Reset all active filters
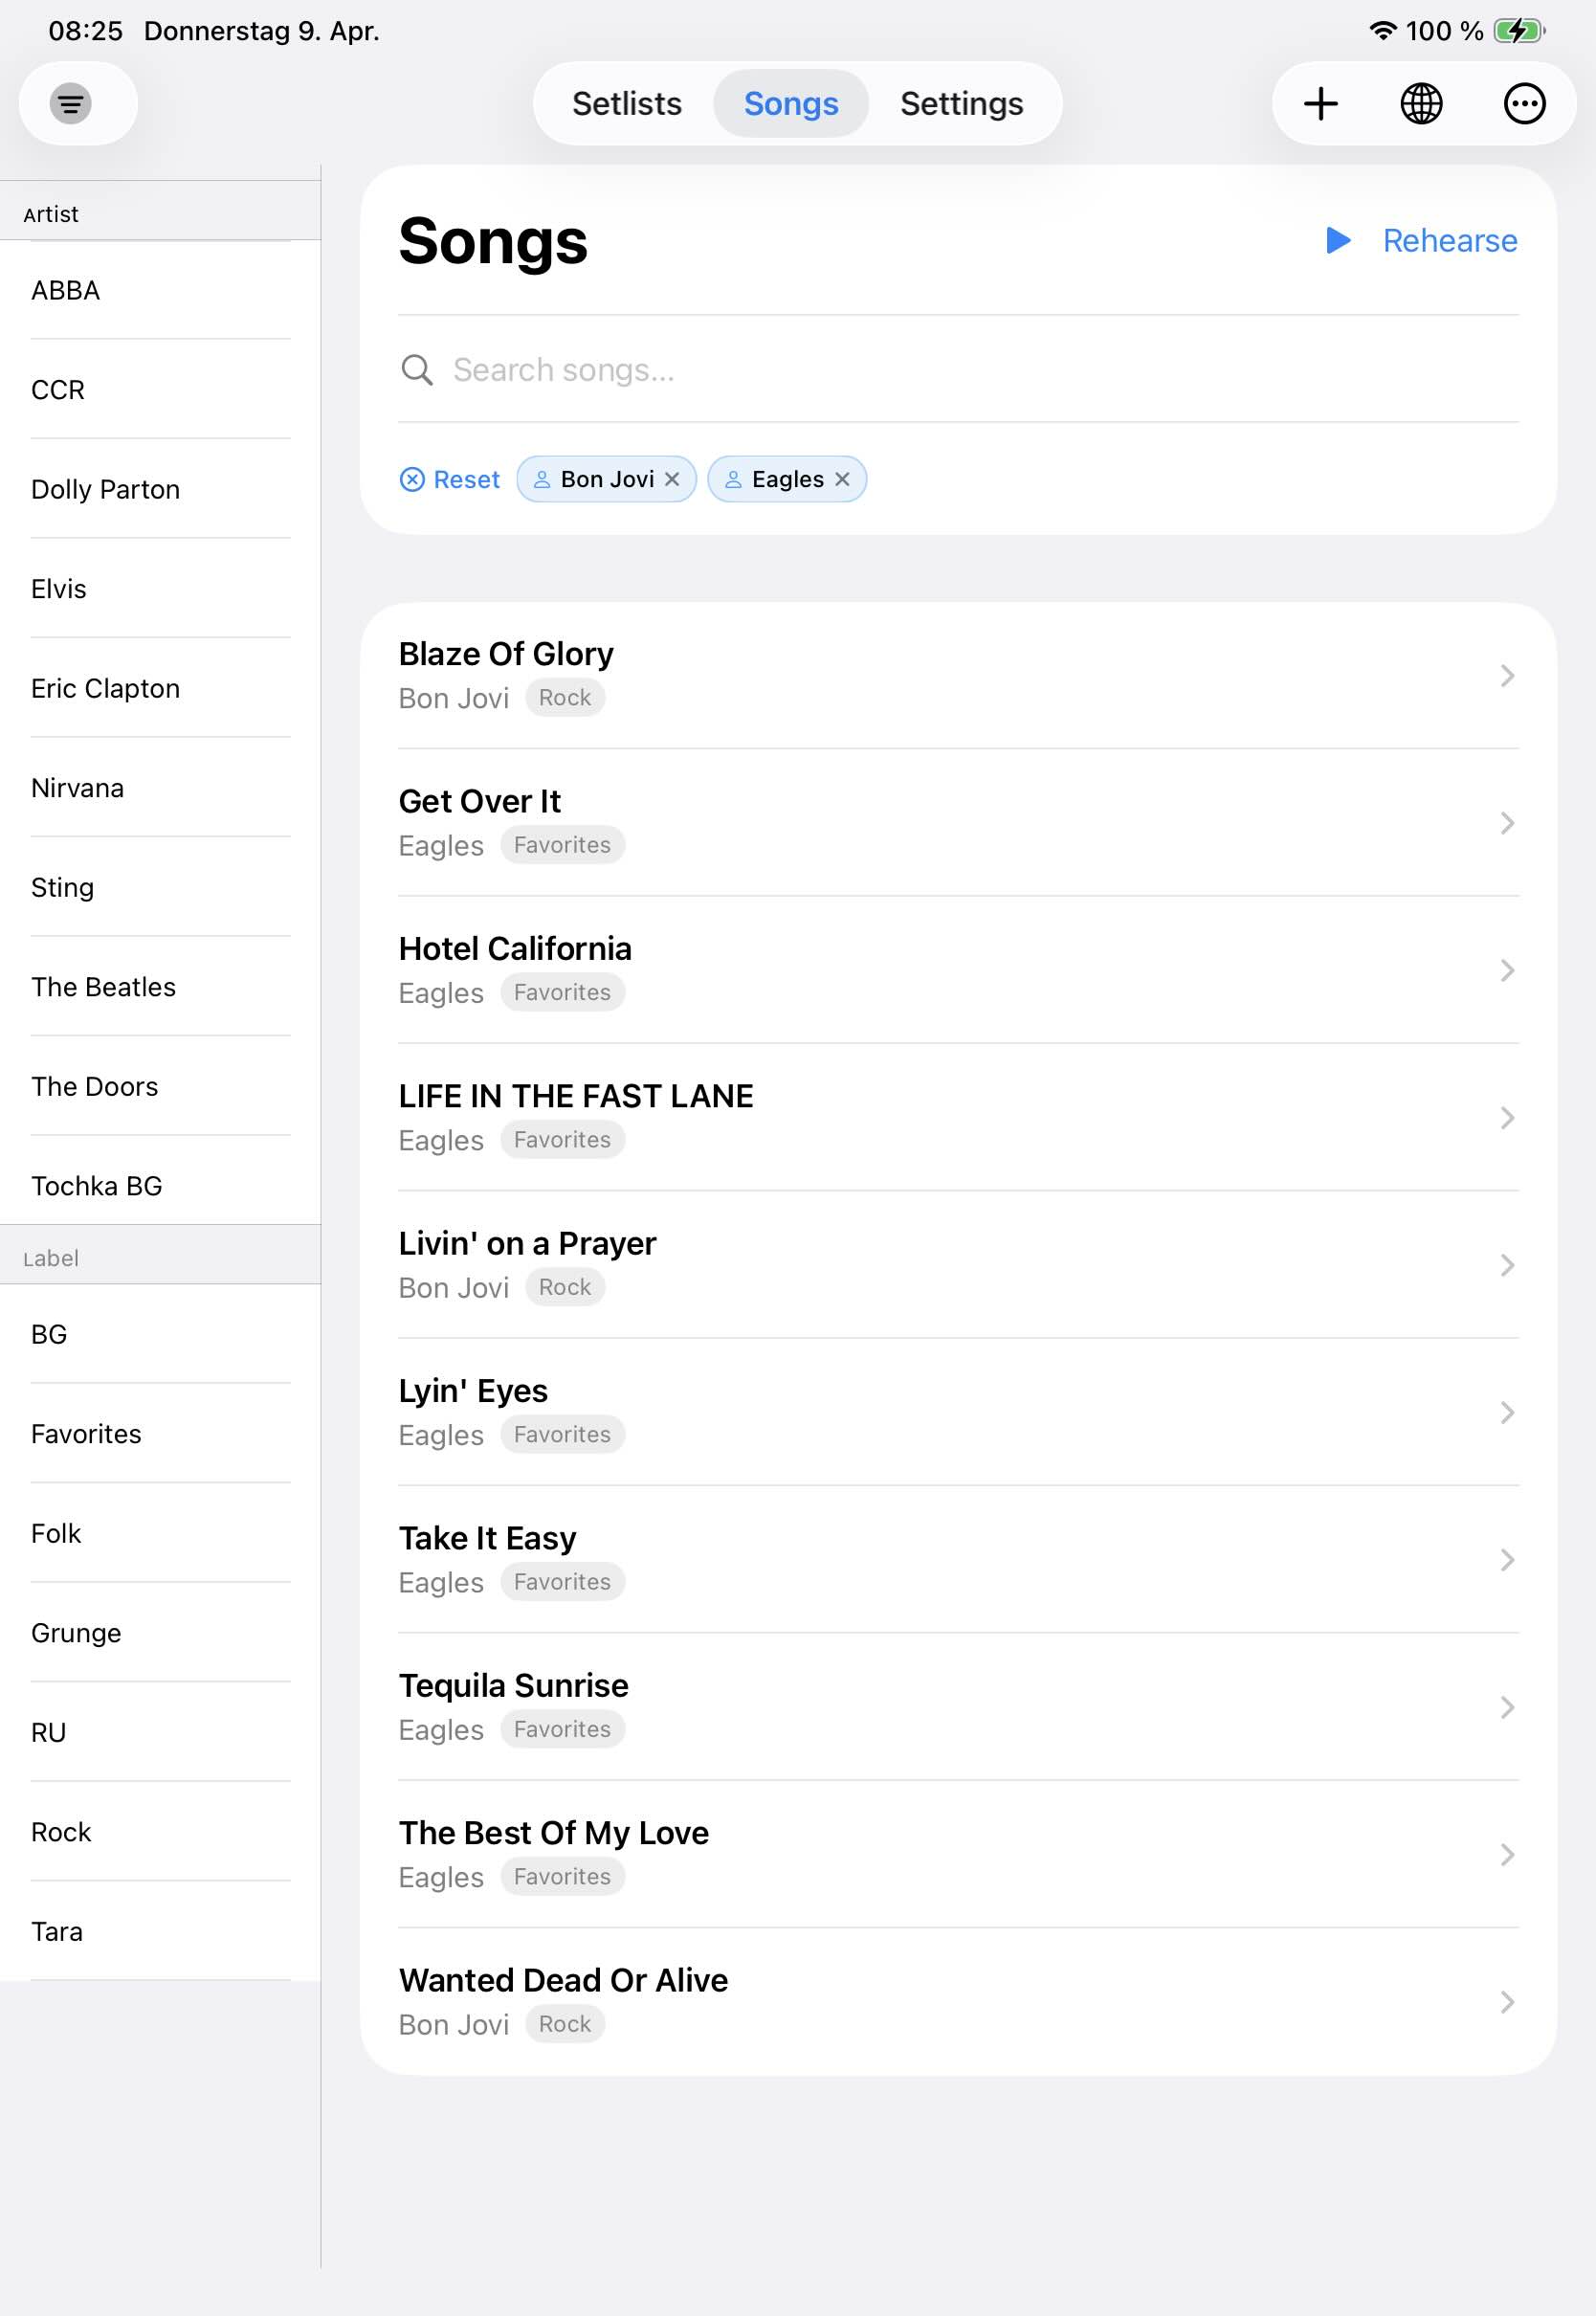The width and height of the screenshot is (1596, 2316). (x=449, y=479)
